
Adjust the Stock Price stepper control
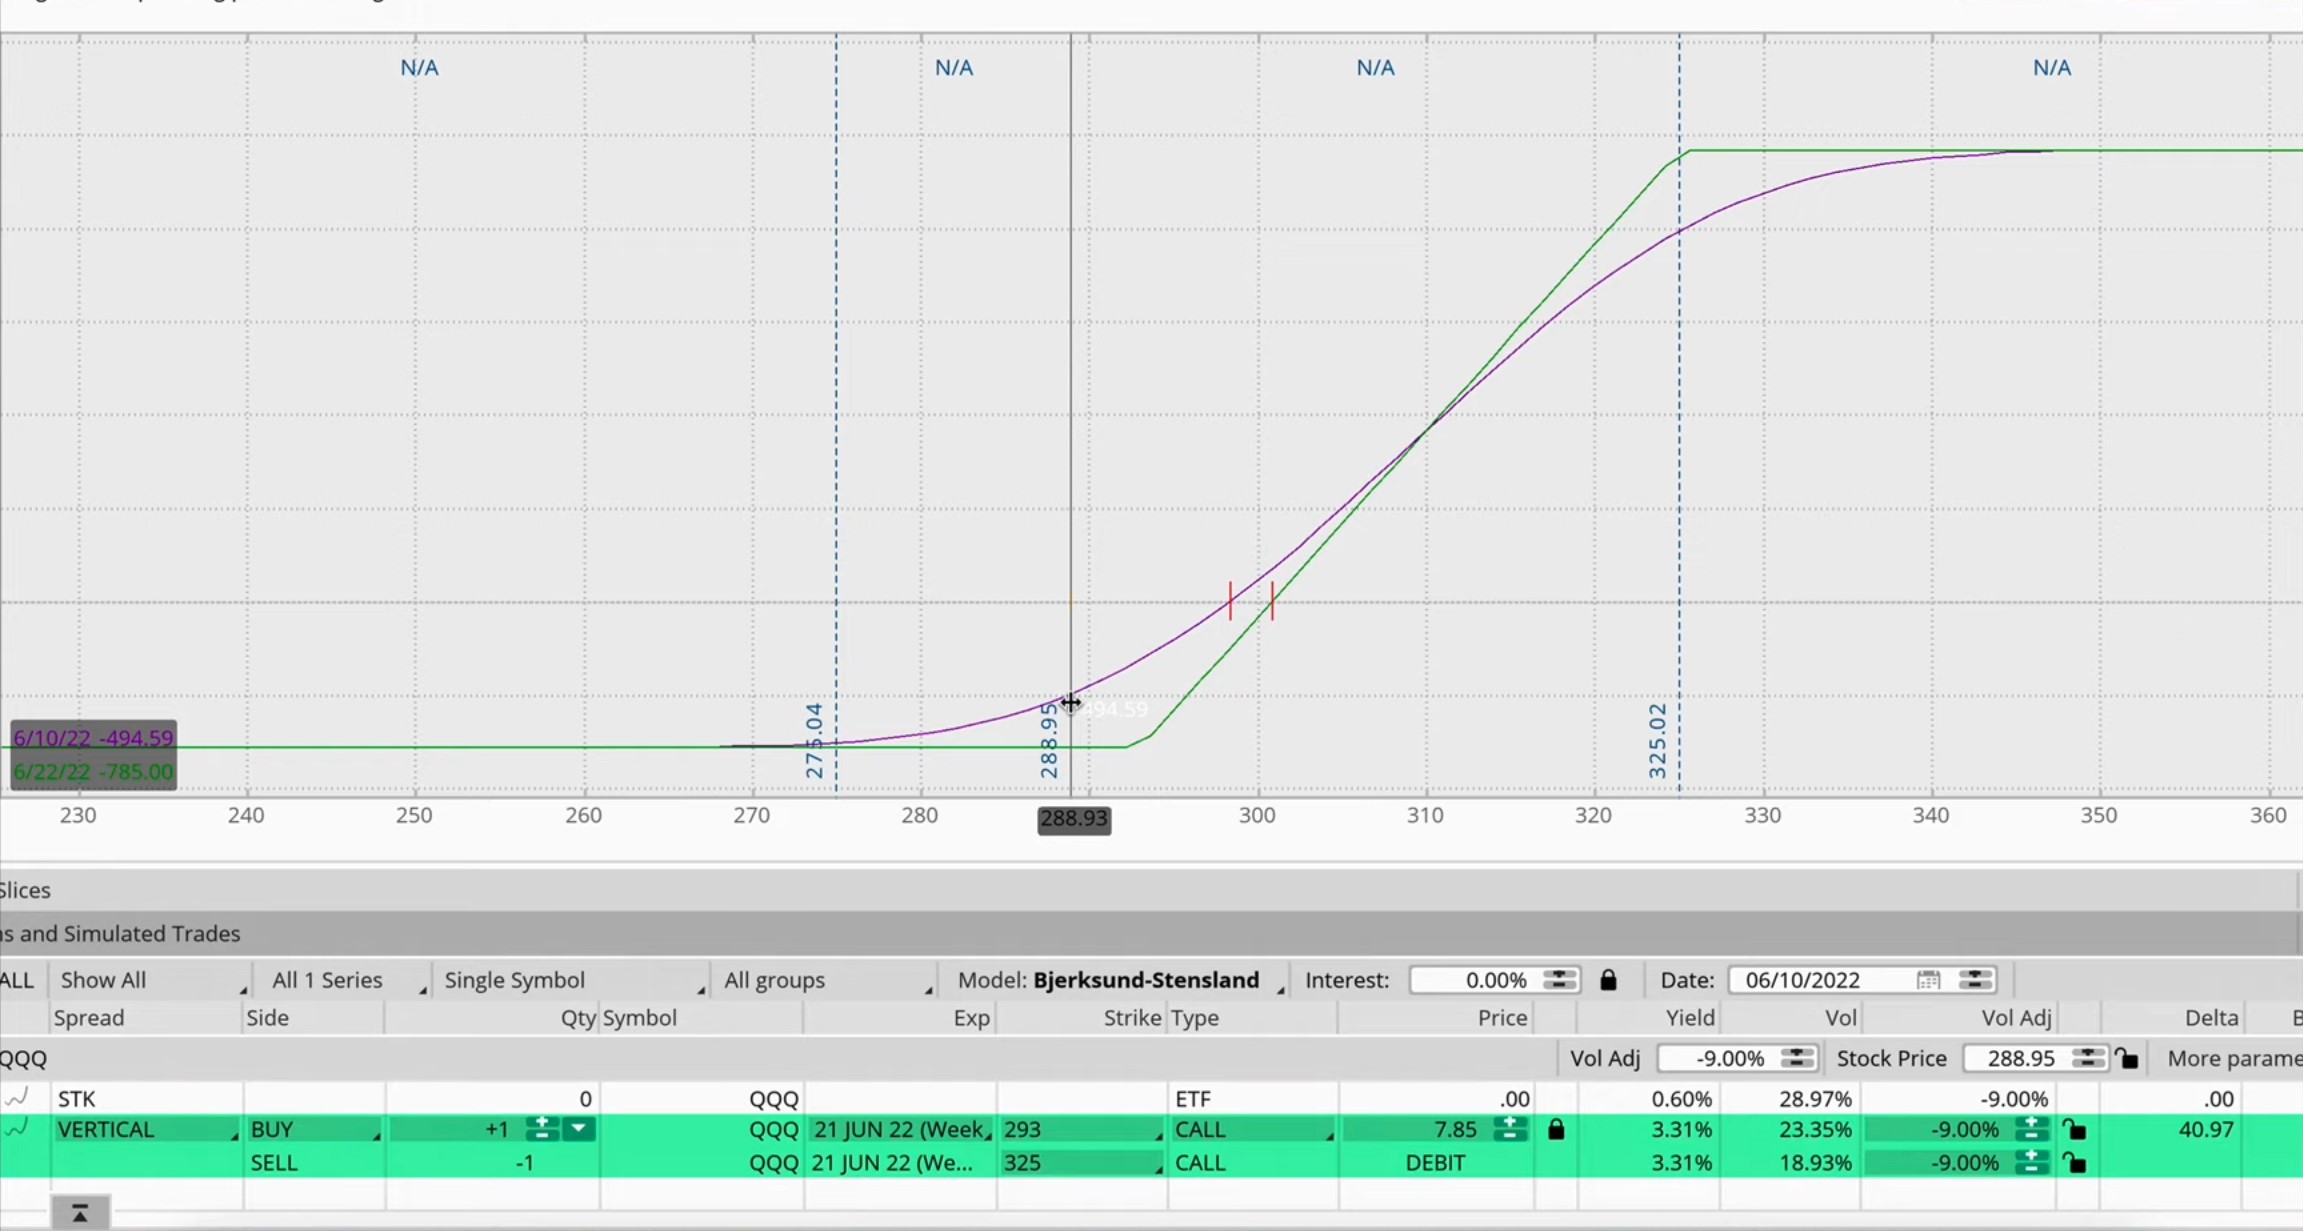[x=2088, y=1058]
